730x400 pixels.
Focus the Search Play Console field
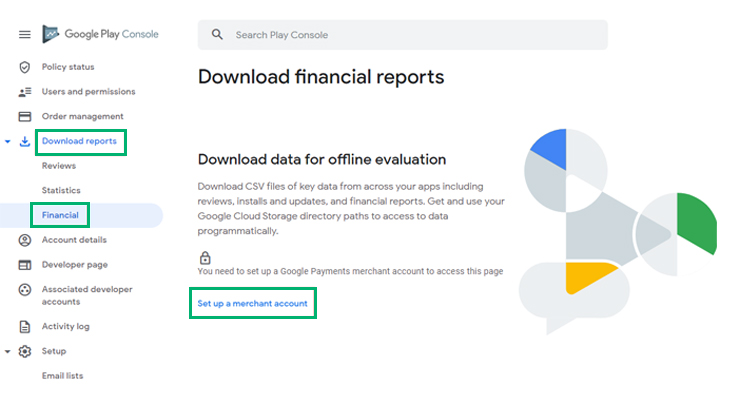click(403, 35)
